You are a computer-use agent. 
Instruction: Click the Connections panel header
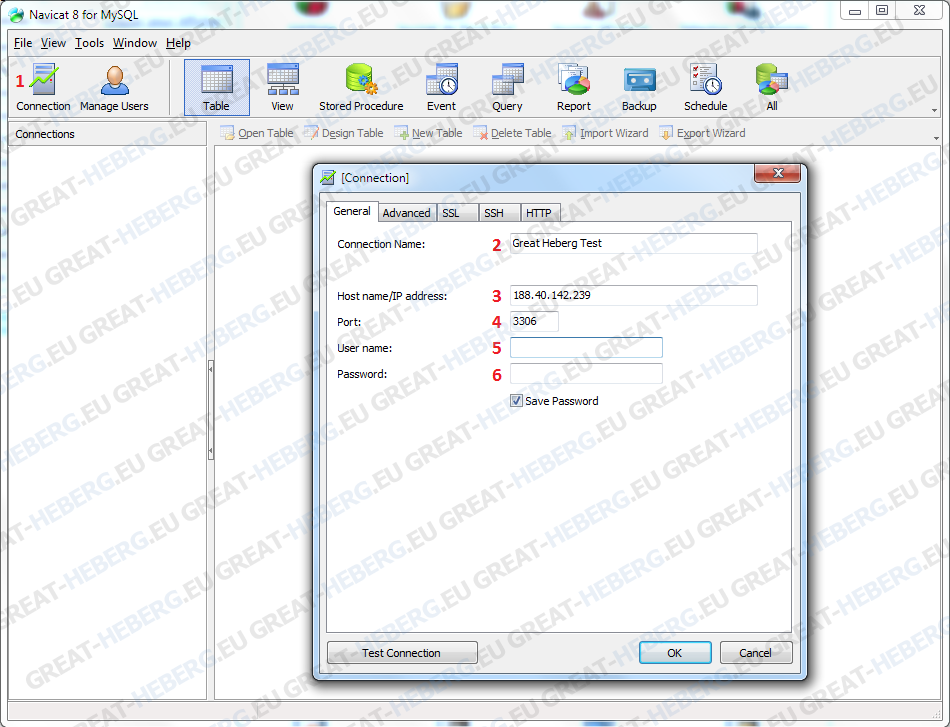pyautogui.click(x=107, y=134)
